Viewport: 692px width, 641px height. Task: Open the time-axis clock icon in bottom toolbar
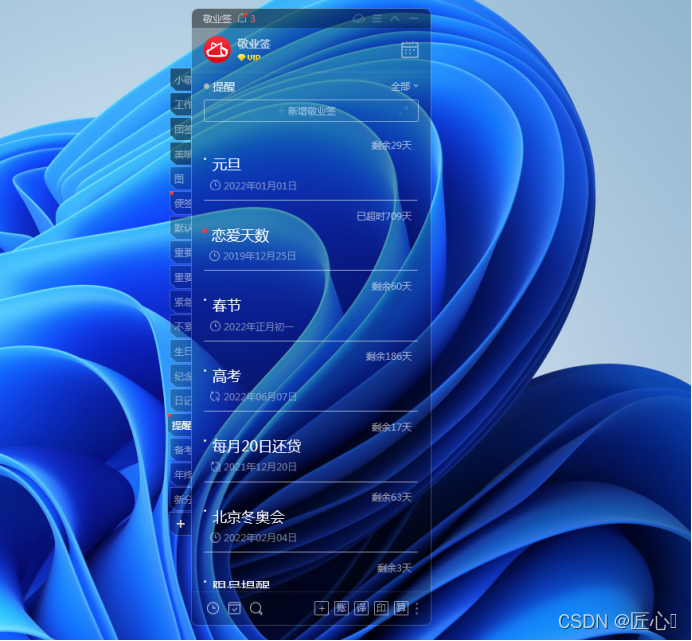(213, 608)
